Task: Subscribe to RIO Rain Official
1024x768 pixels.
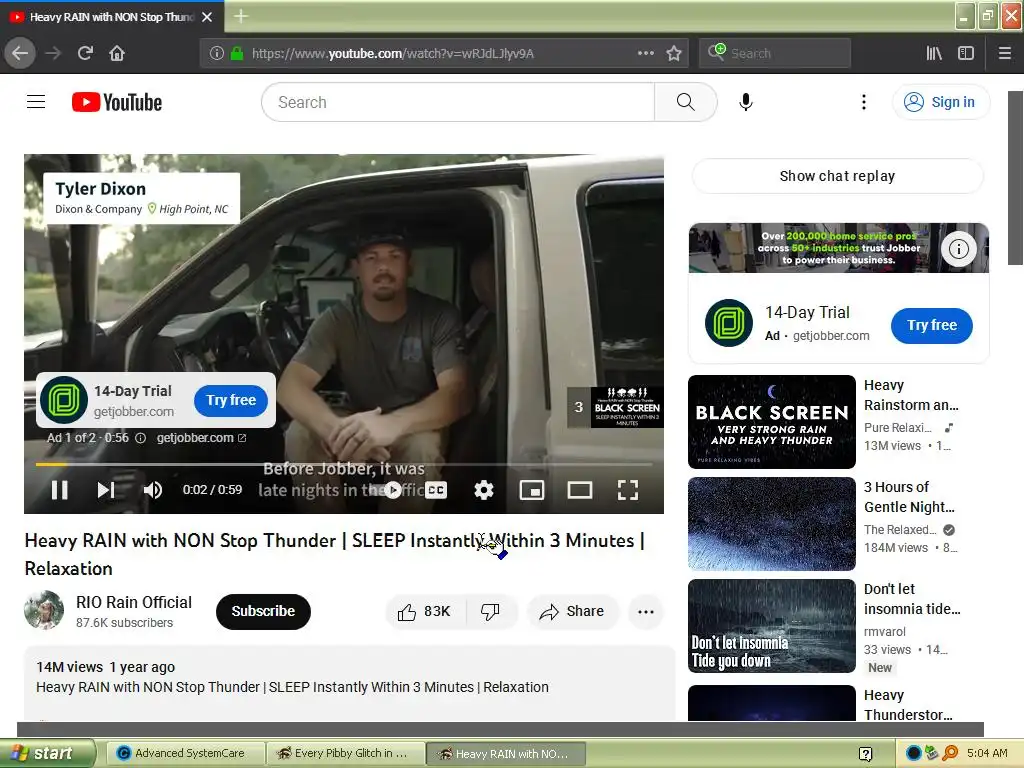Action: [x=263, y=611]
